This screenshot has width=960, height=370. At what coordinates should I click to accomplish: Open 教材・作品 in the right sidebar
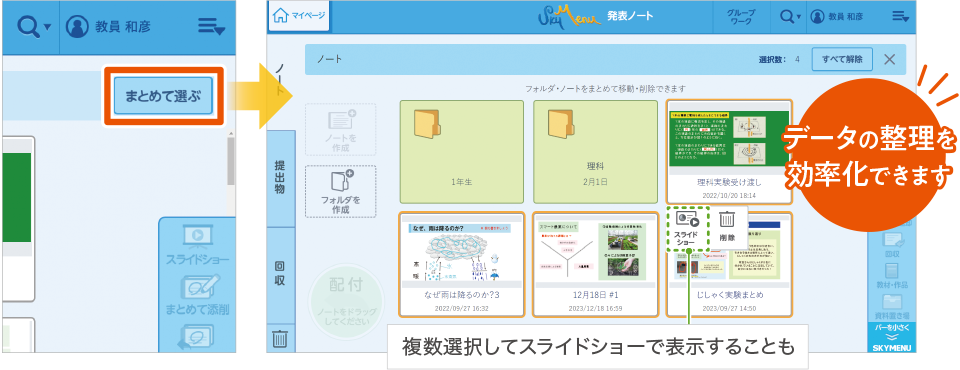(891, 276)
